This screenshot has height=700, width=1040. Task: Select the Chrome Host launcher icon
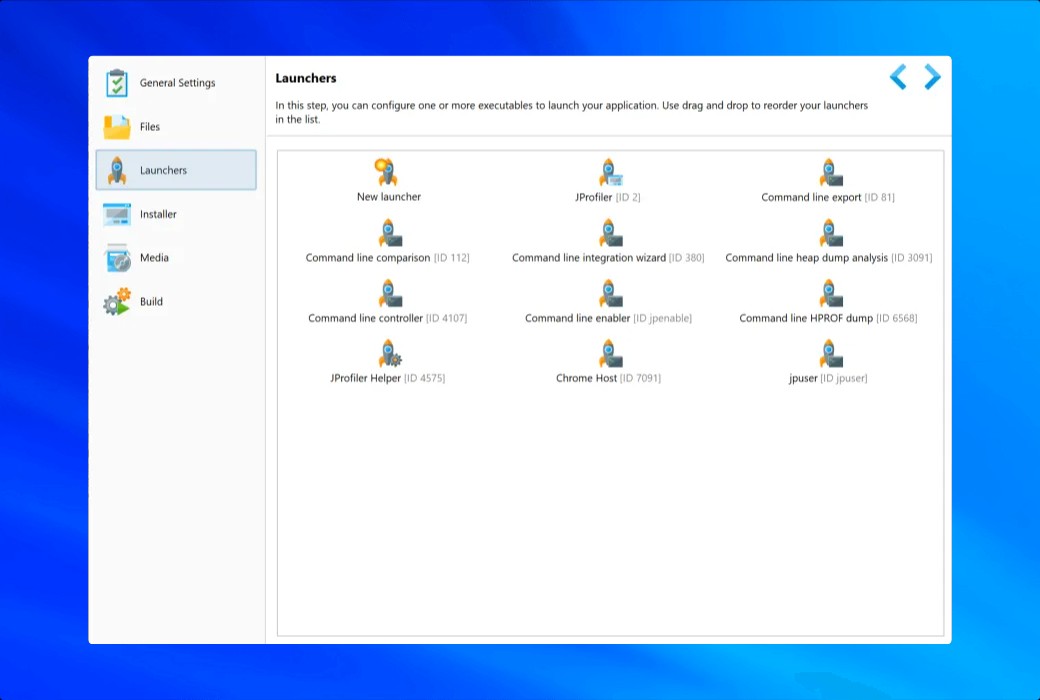coord(610,354)
